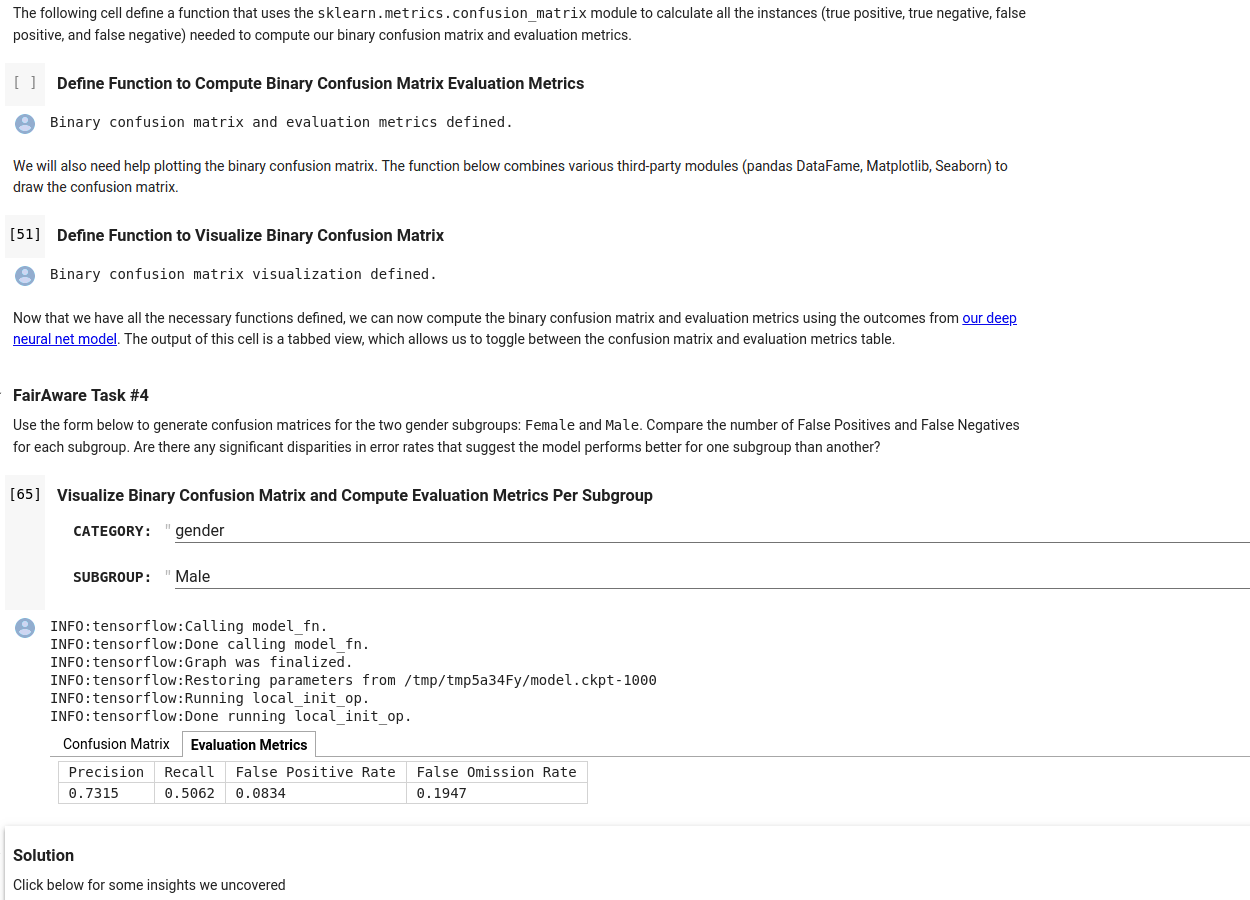Open the Solution section heading
The height and width of the screenshot is (900, 1250).
(44, 856)
